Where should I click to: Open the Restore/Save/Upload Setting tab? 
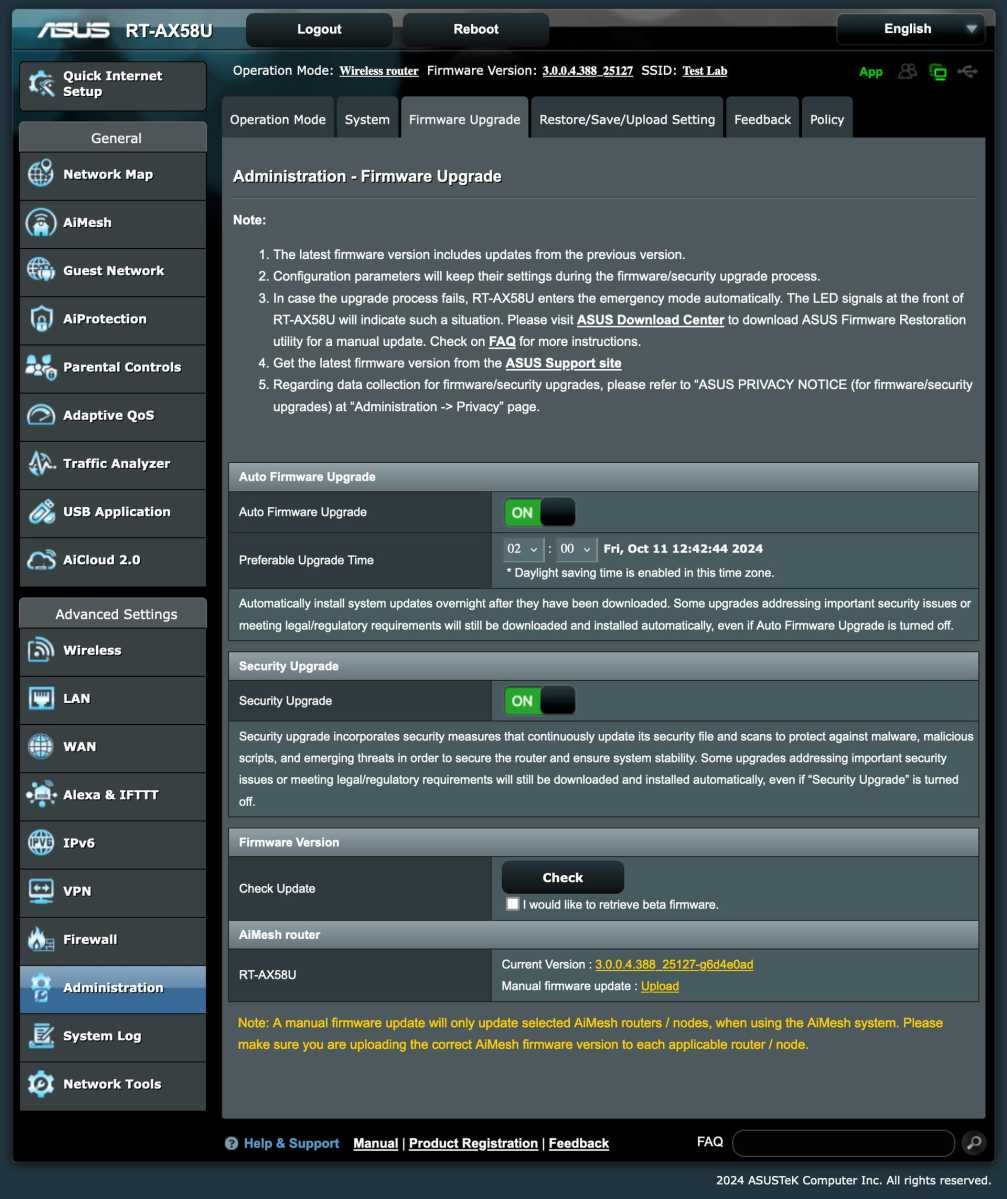click(x=627, y=119)
